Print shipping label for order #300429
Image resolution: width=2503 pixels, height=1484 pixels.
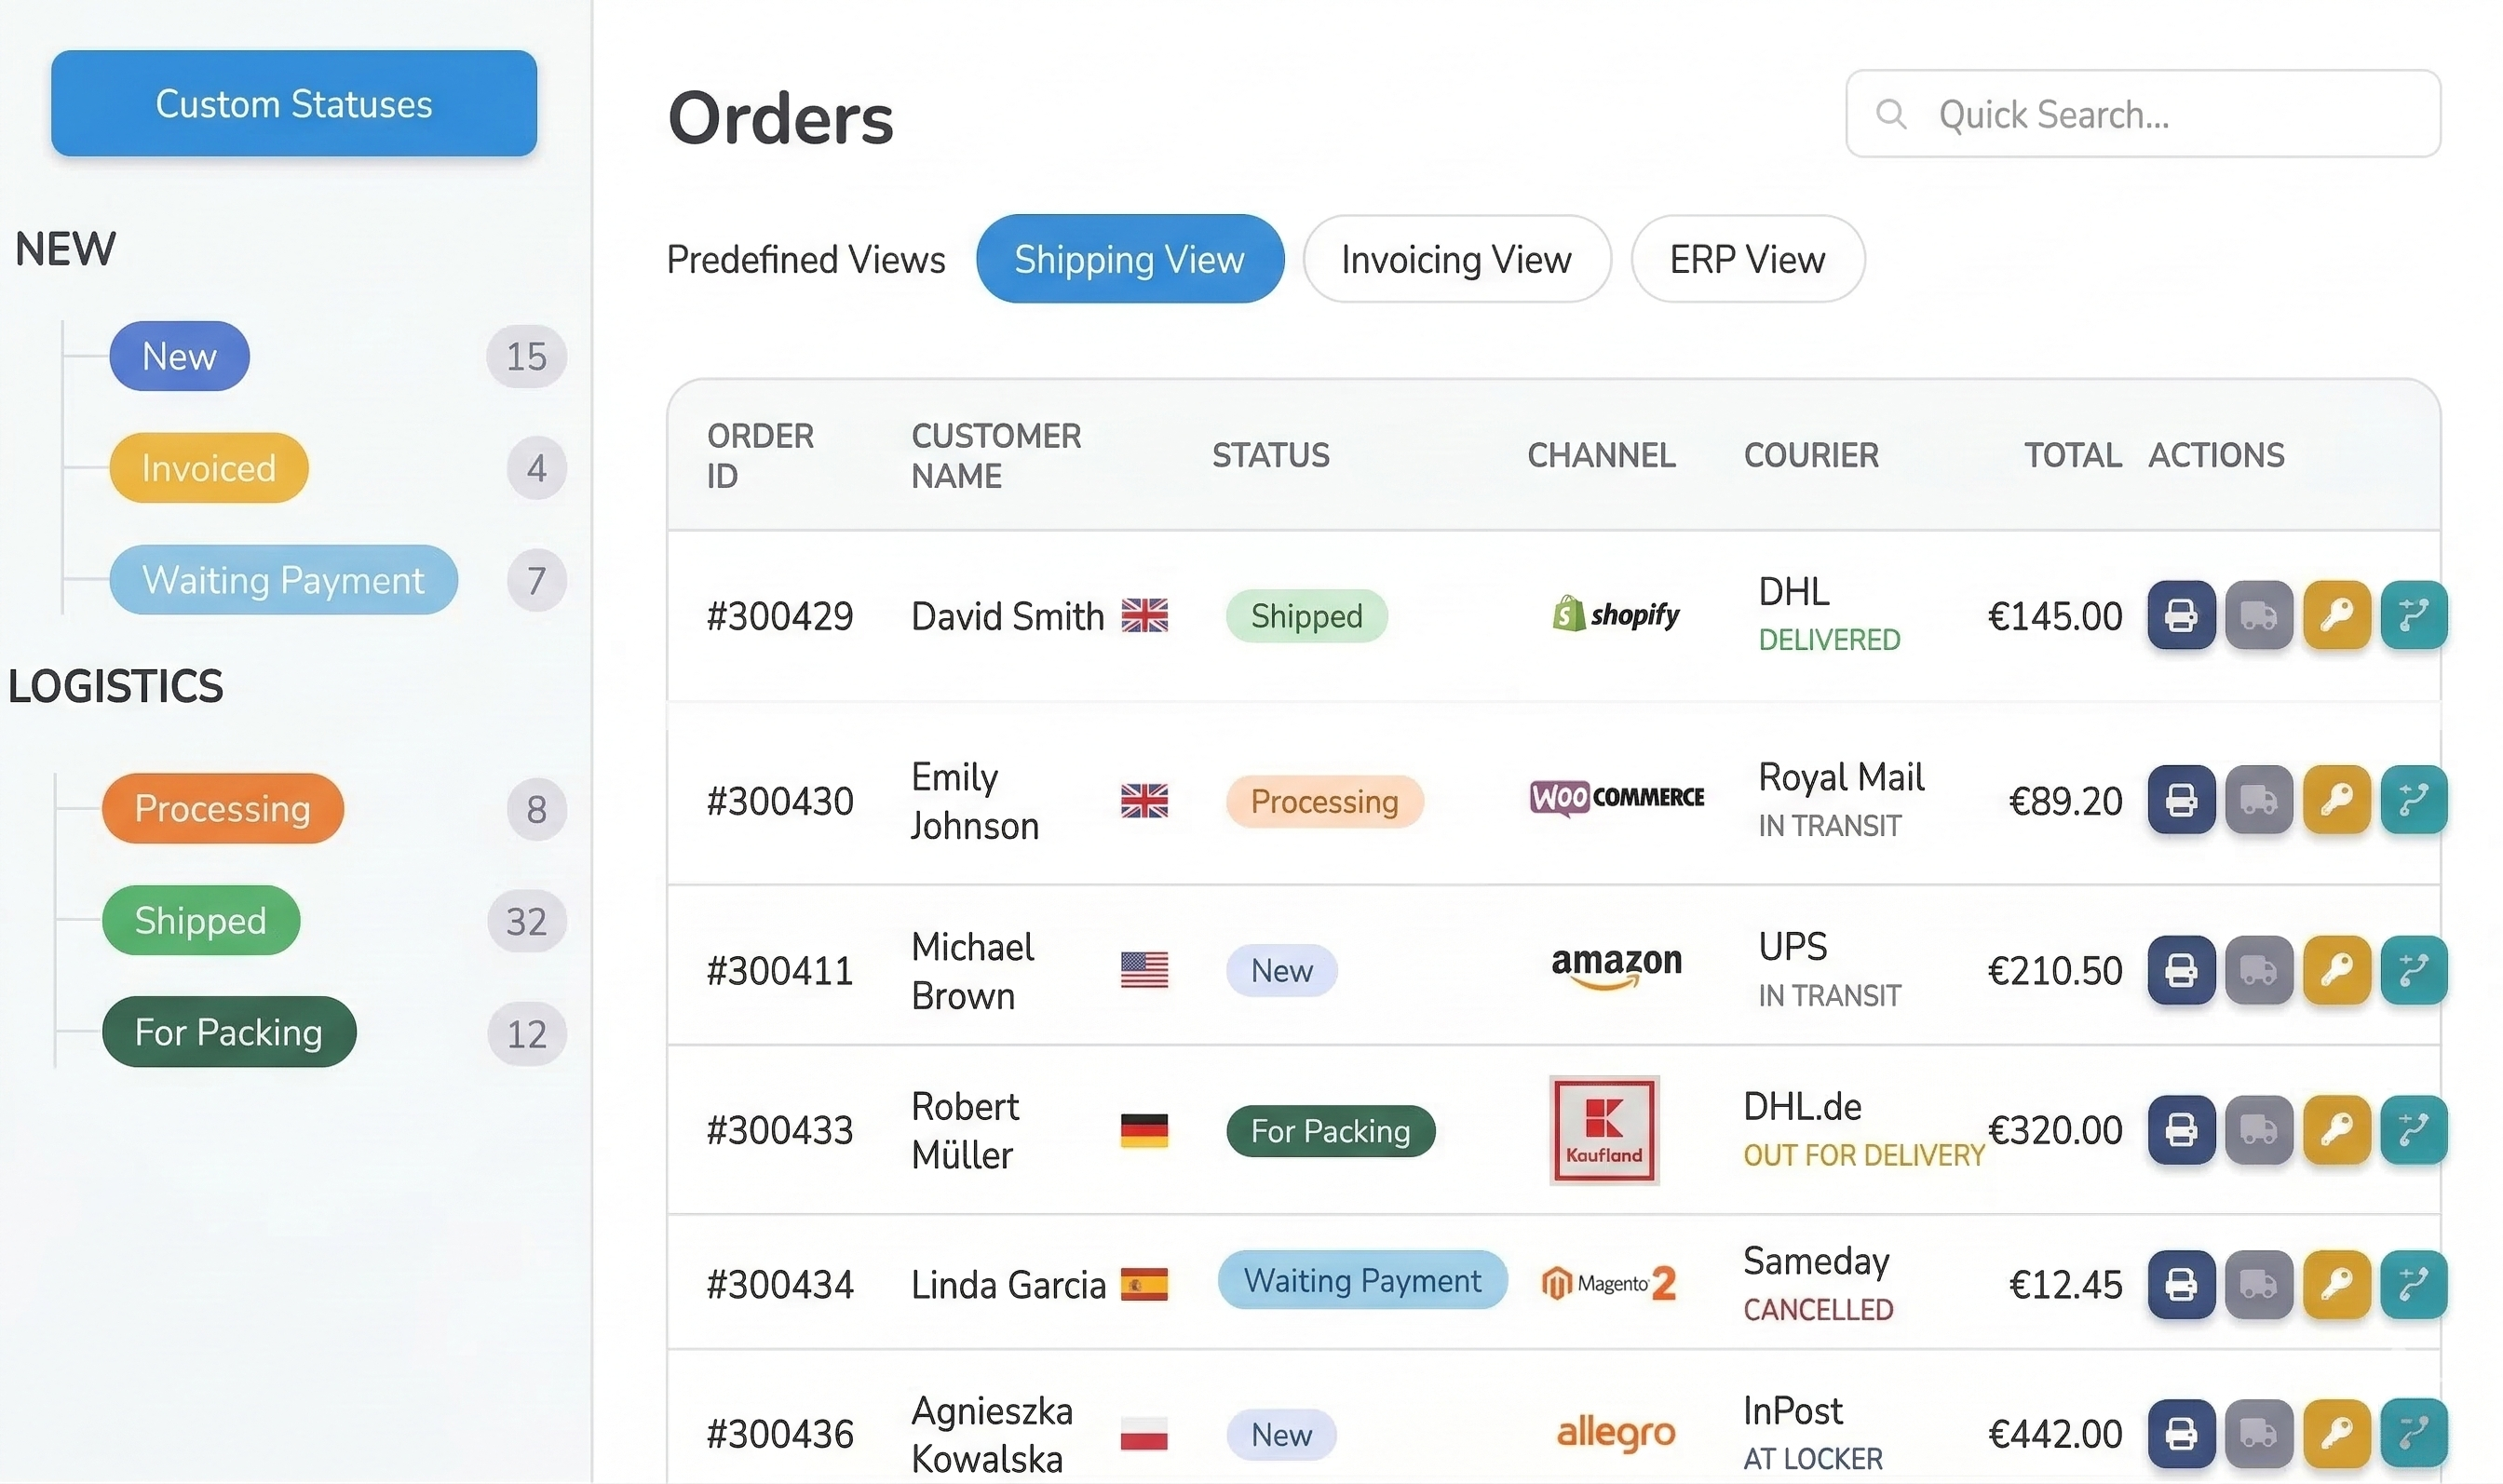coord(2181,616)
